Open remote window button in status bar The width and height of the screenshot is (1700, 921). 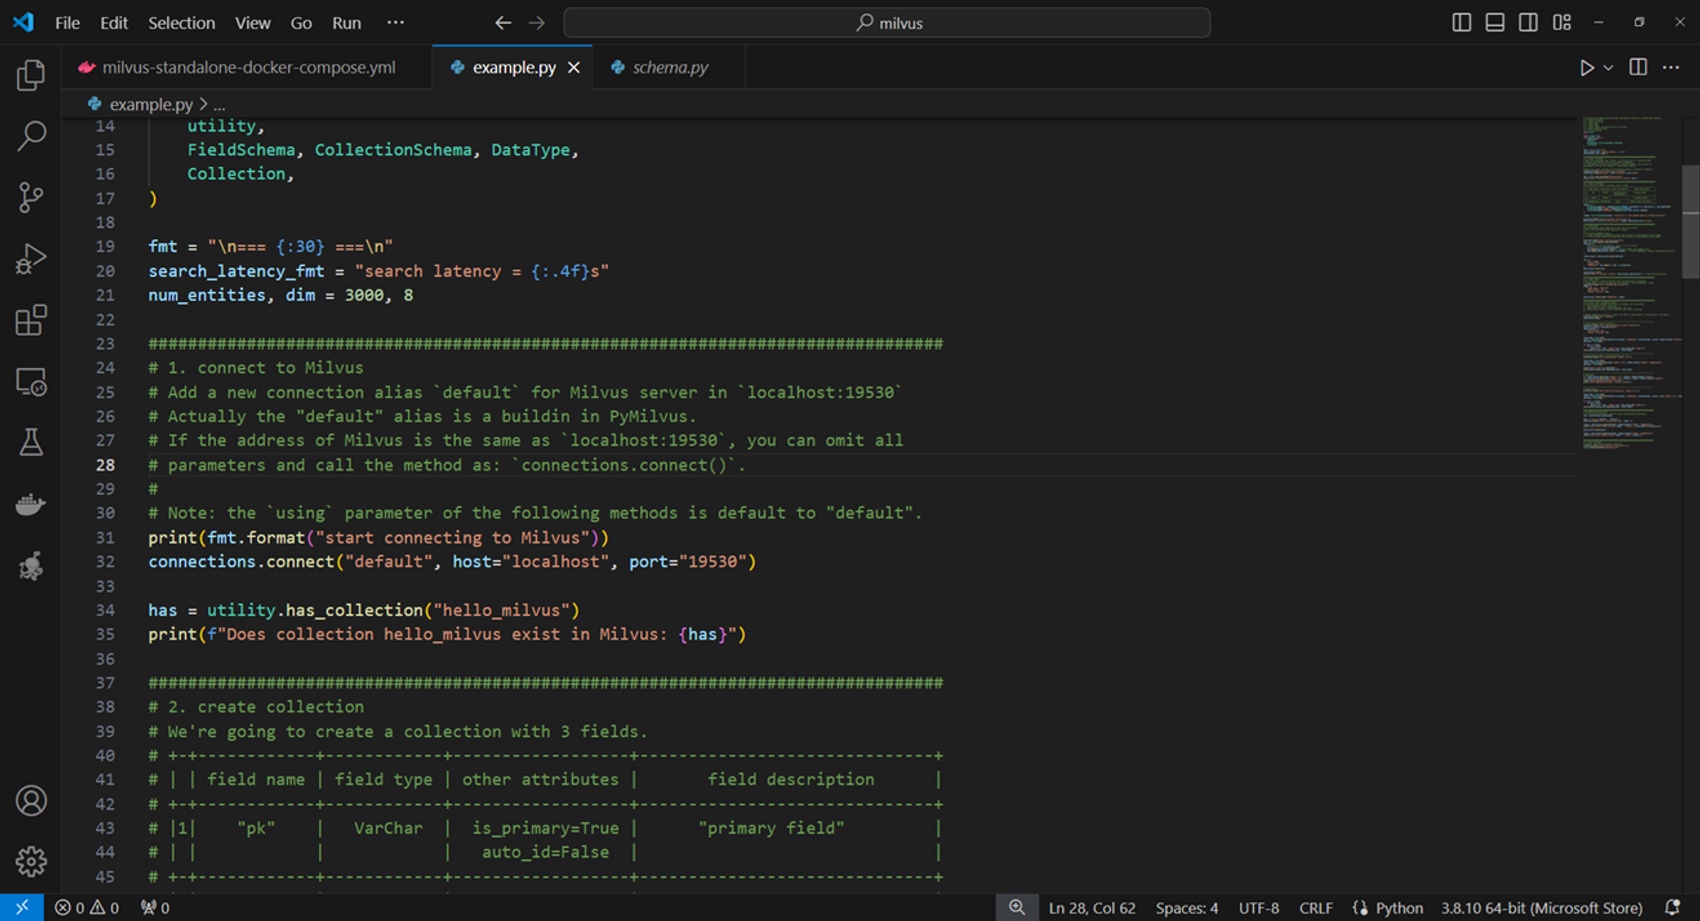point(22,908)
